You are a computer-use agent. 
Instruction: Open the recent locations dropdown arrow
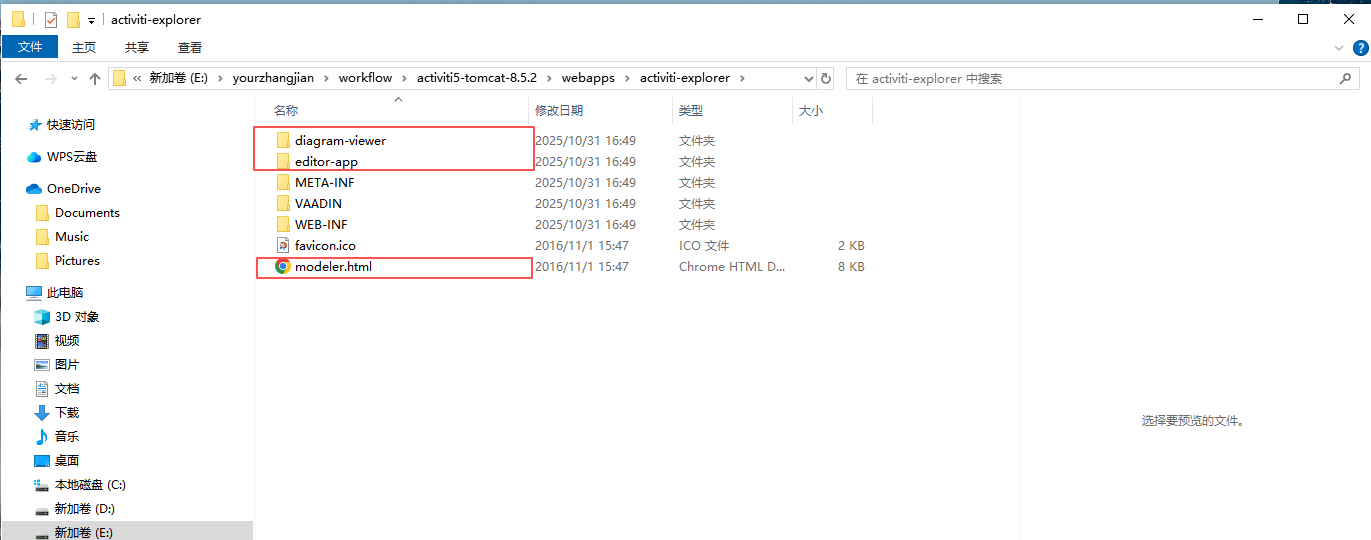point(72,78)
